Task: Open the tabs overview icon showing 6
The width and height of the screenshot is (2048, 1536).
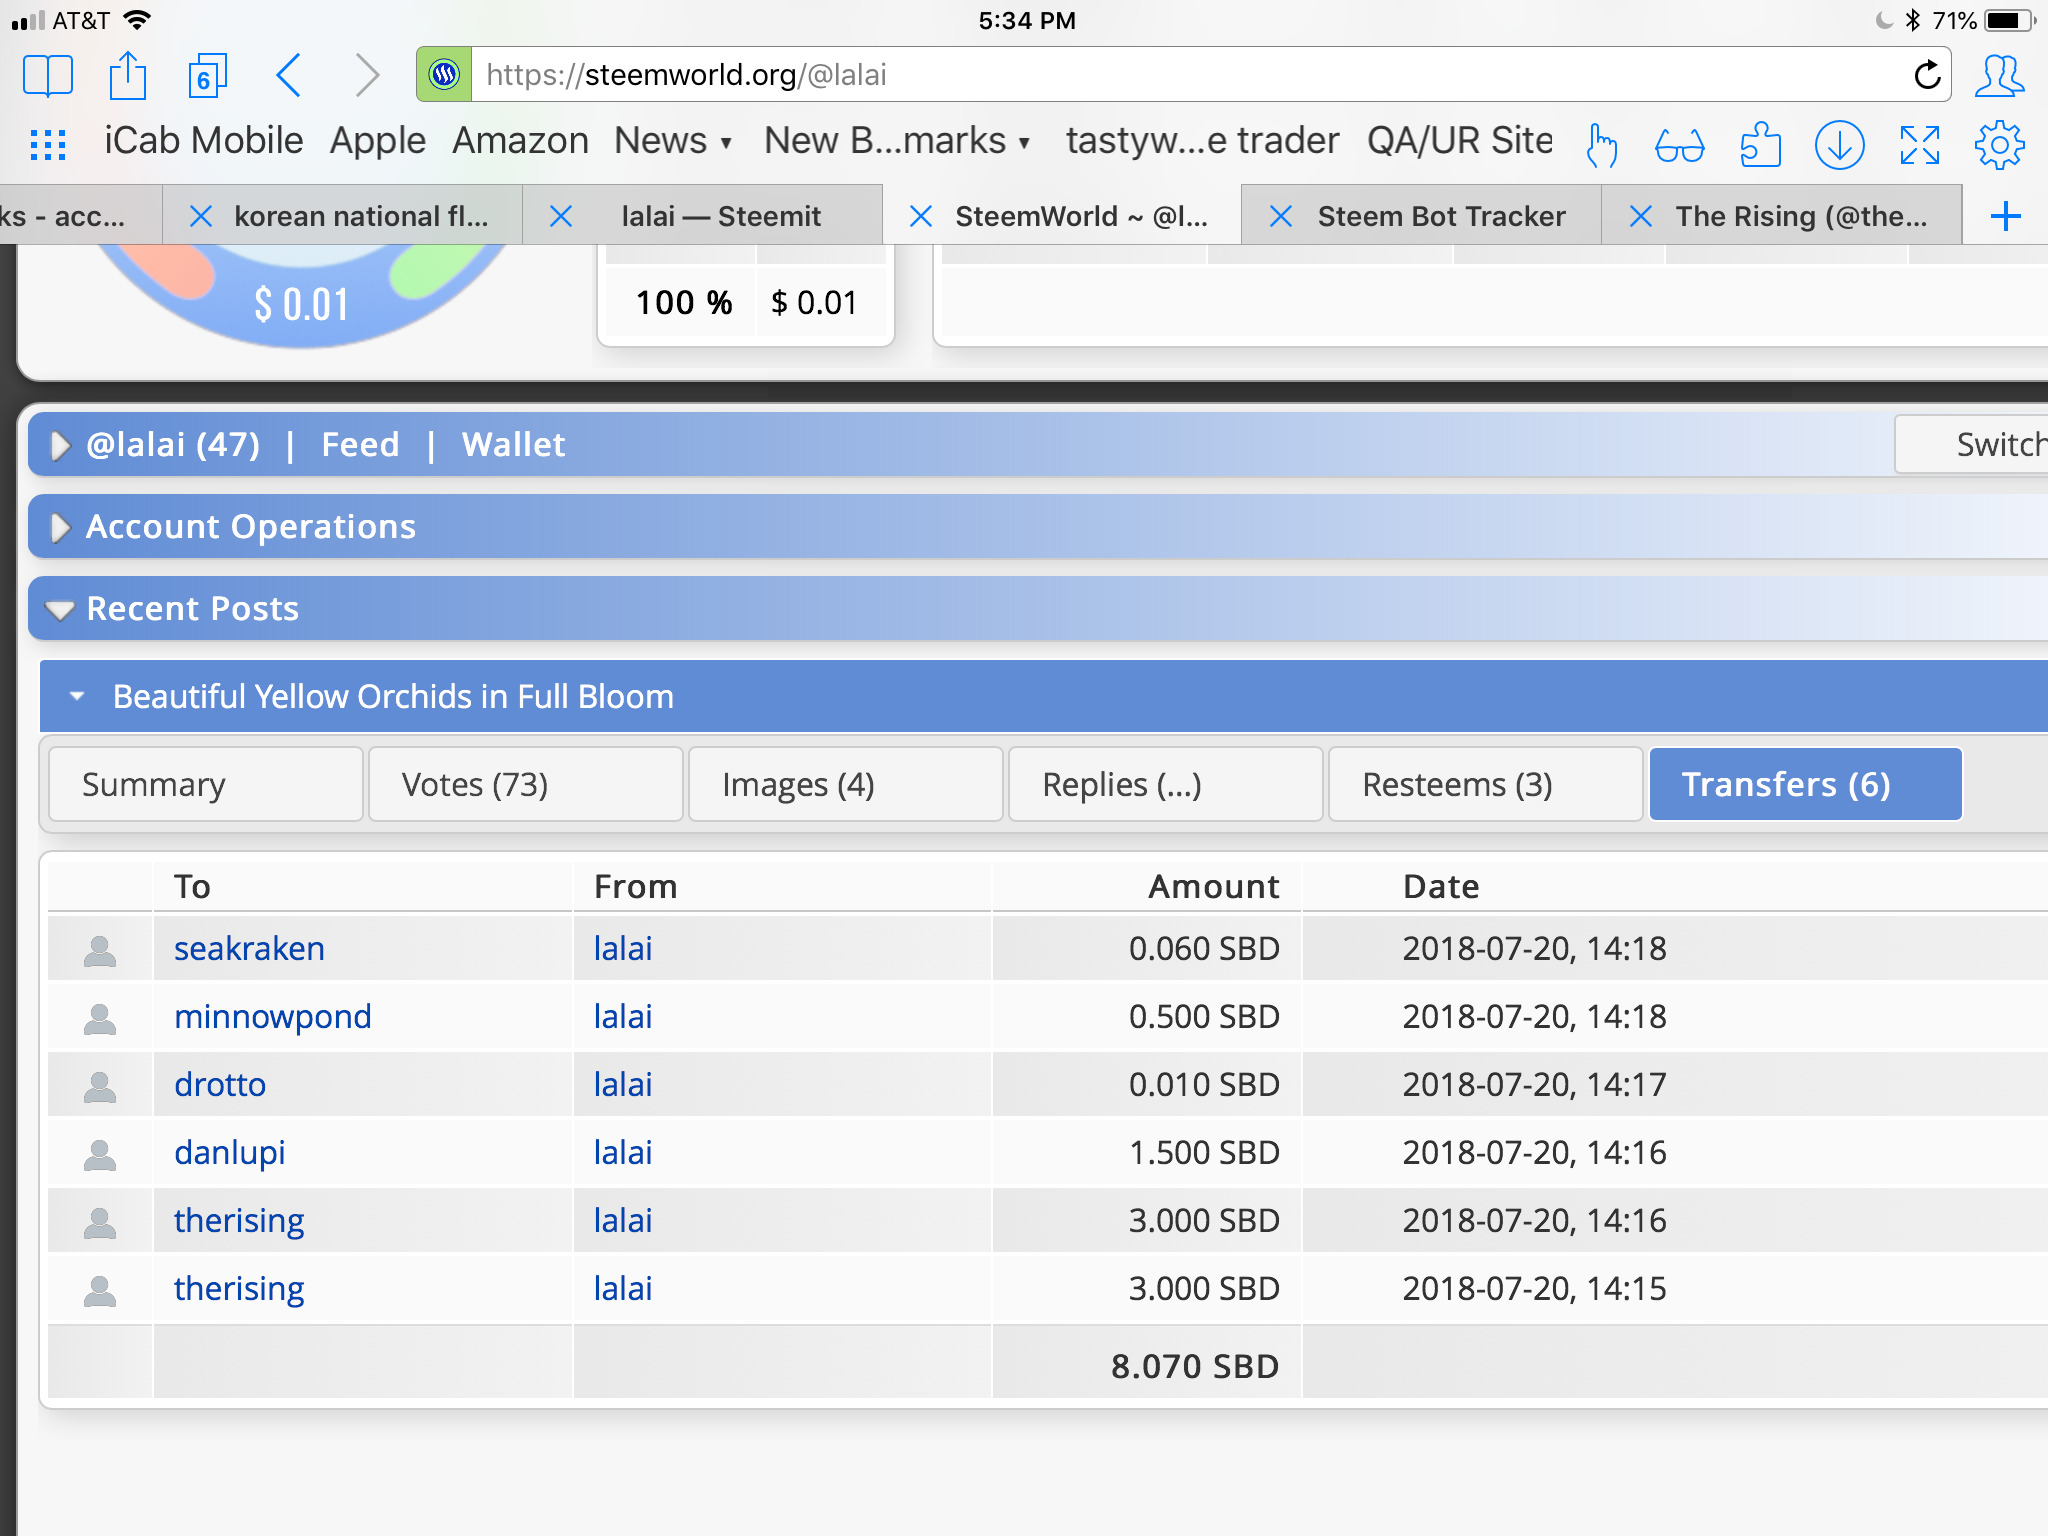Action: click(x=207, y=76)
